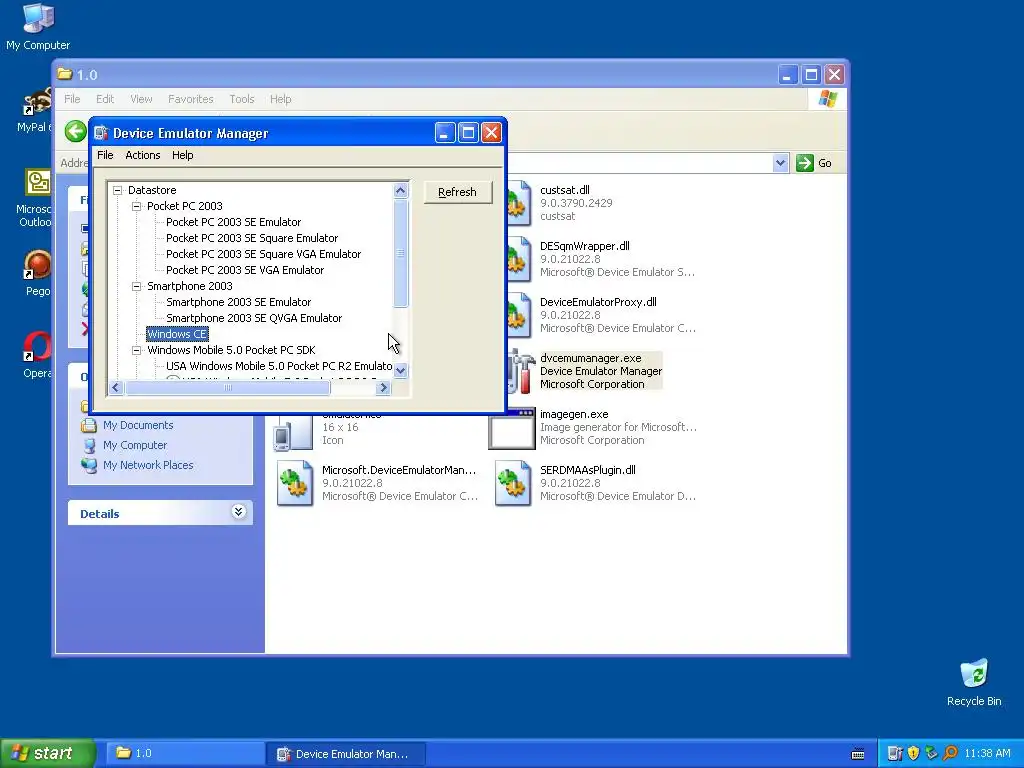This screenshot has height=768, width=1024.
Task: Open the Actions menu
Action: tap(142, 155)
